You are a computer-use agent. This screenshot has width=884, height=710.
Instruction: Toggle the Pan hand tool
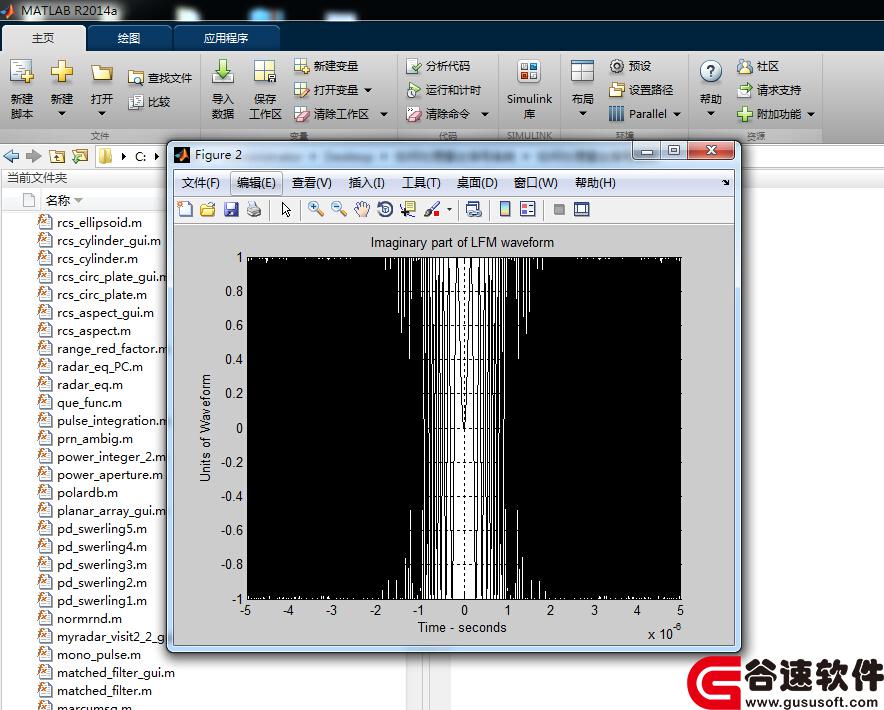point(362,210)
